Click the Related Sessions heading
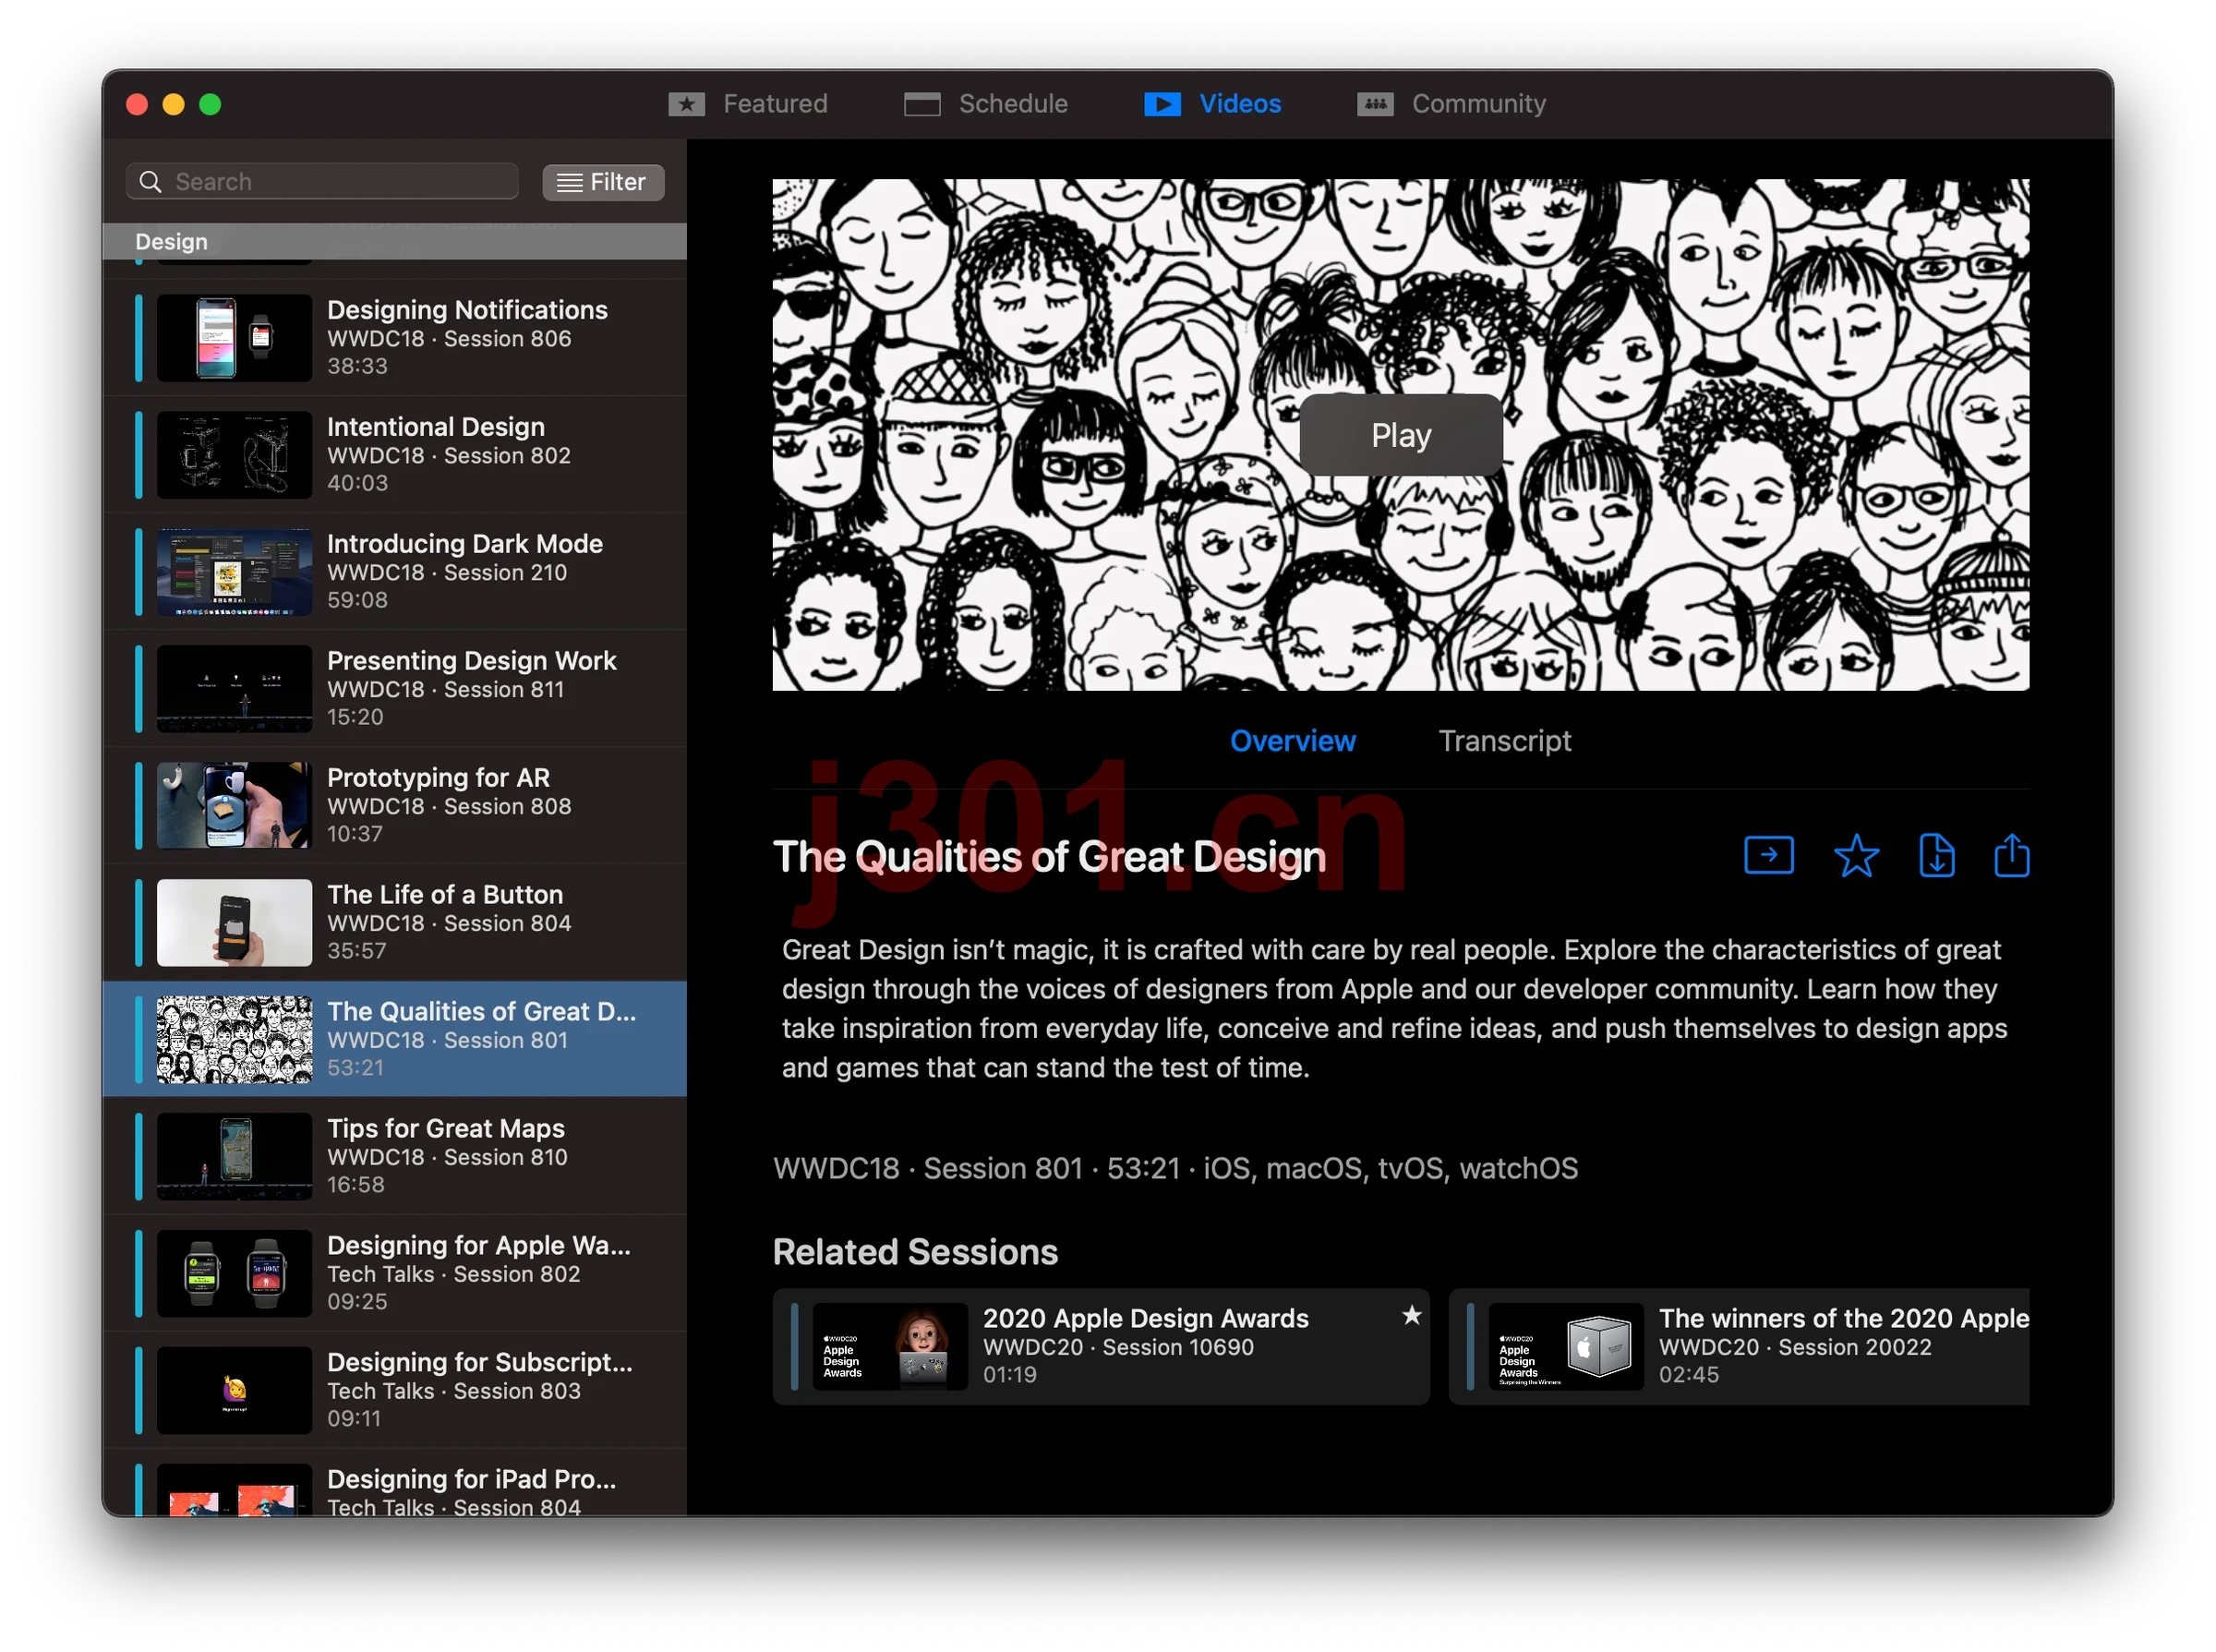 [915, 1252]
